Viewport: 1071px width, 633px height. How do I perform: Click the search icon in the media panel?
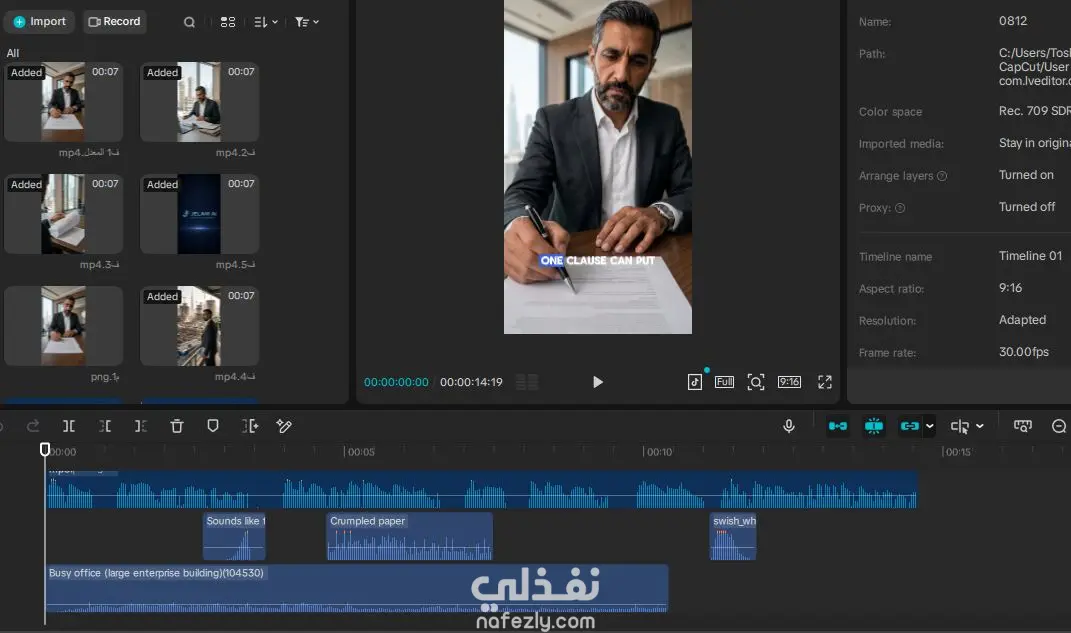tap(189, 22)
